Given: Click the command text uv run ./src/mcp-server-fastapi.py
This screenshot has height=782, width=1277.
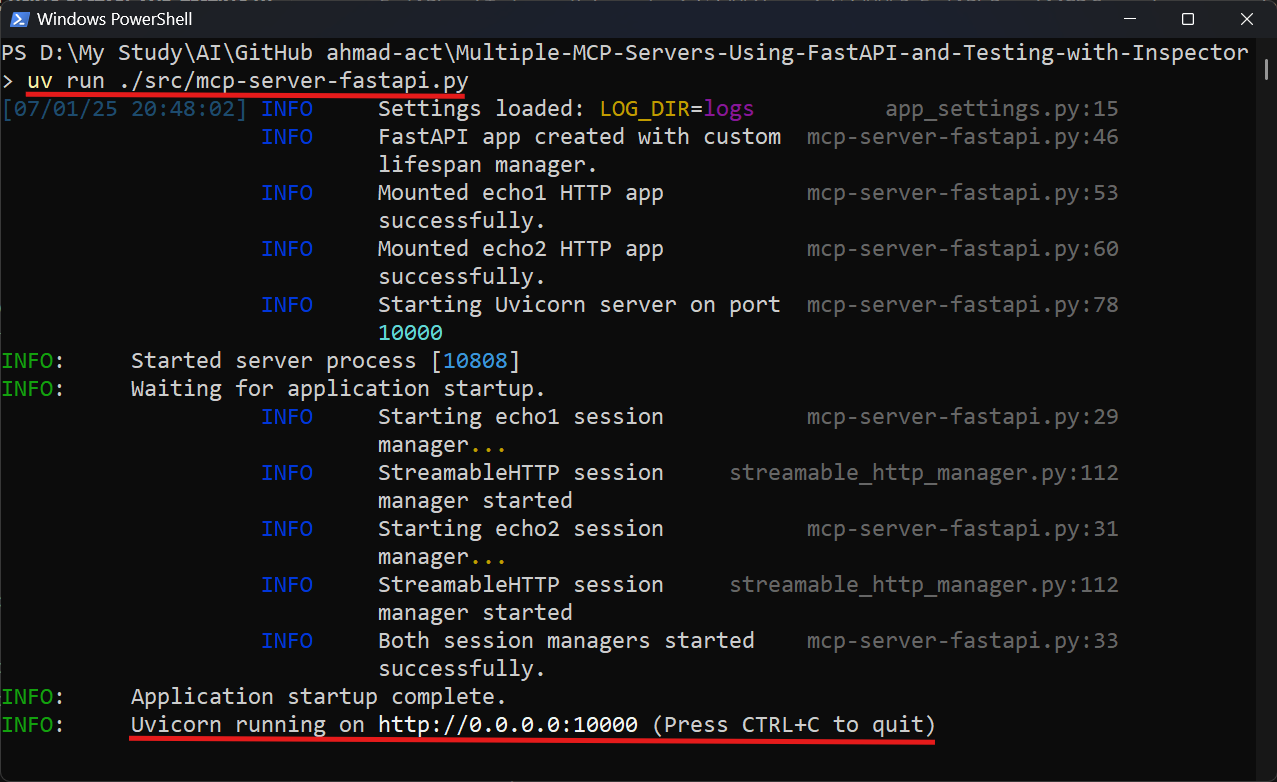Looking at the screenshot, I should click(x=248, y=80).
